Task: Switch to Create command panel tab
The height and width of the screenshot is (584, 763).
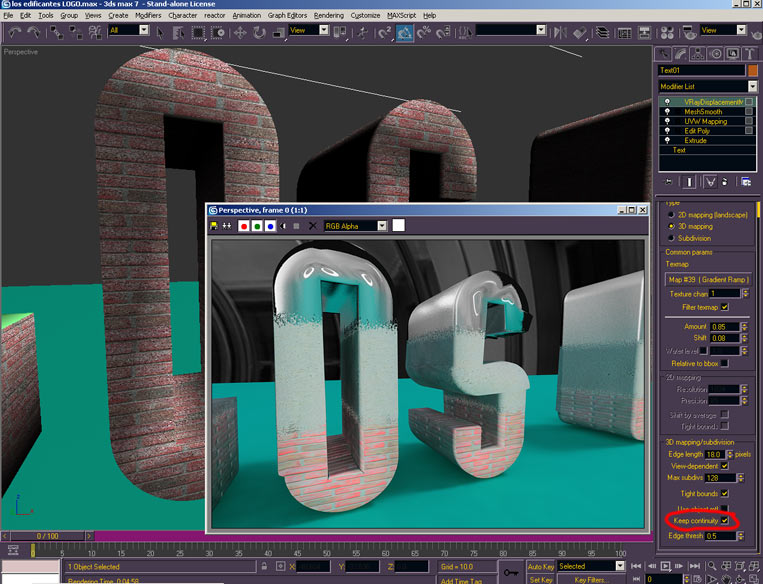Action: tap(663, 54)
